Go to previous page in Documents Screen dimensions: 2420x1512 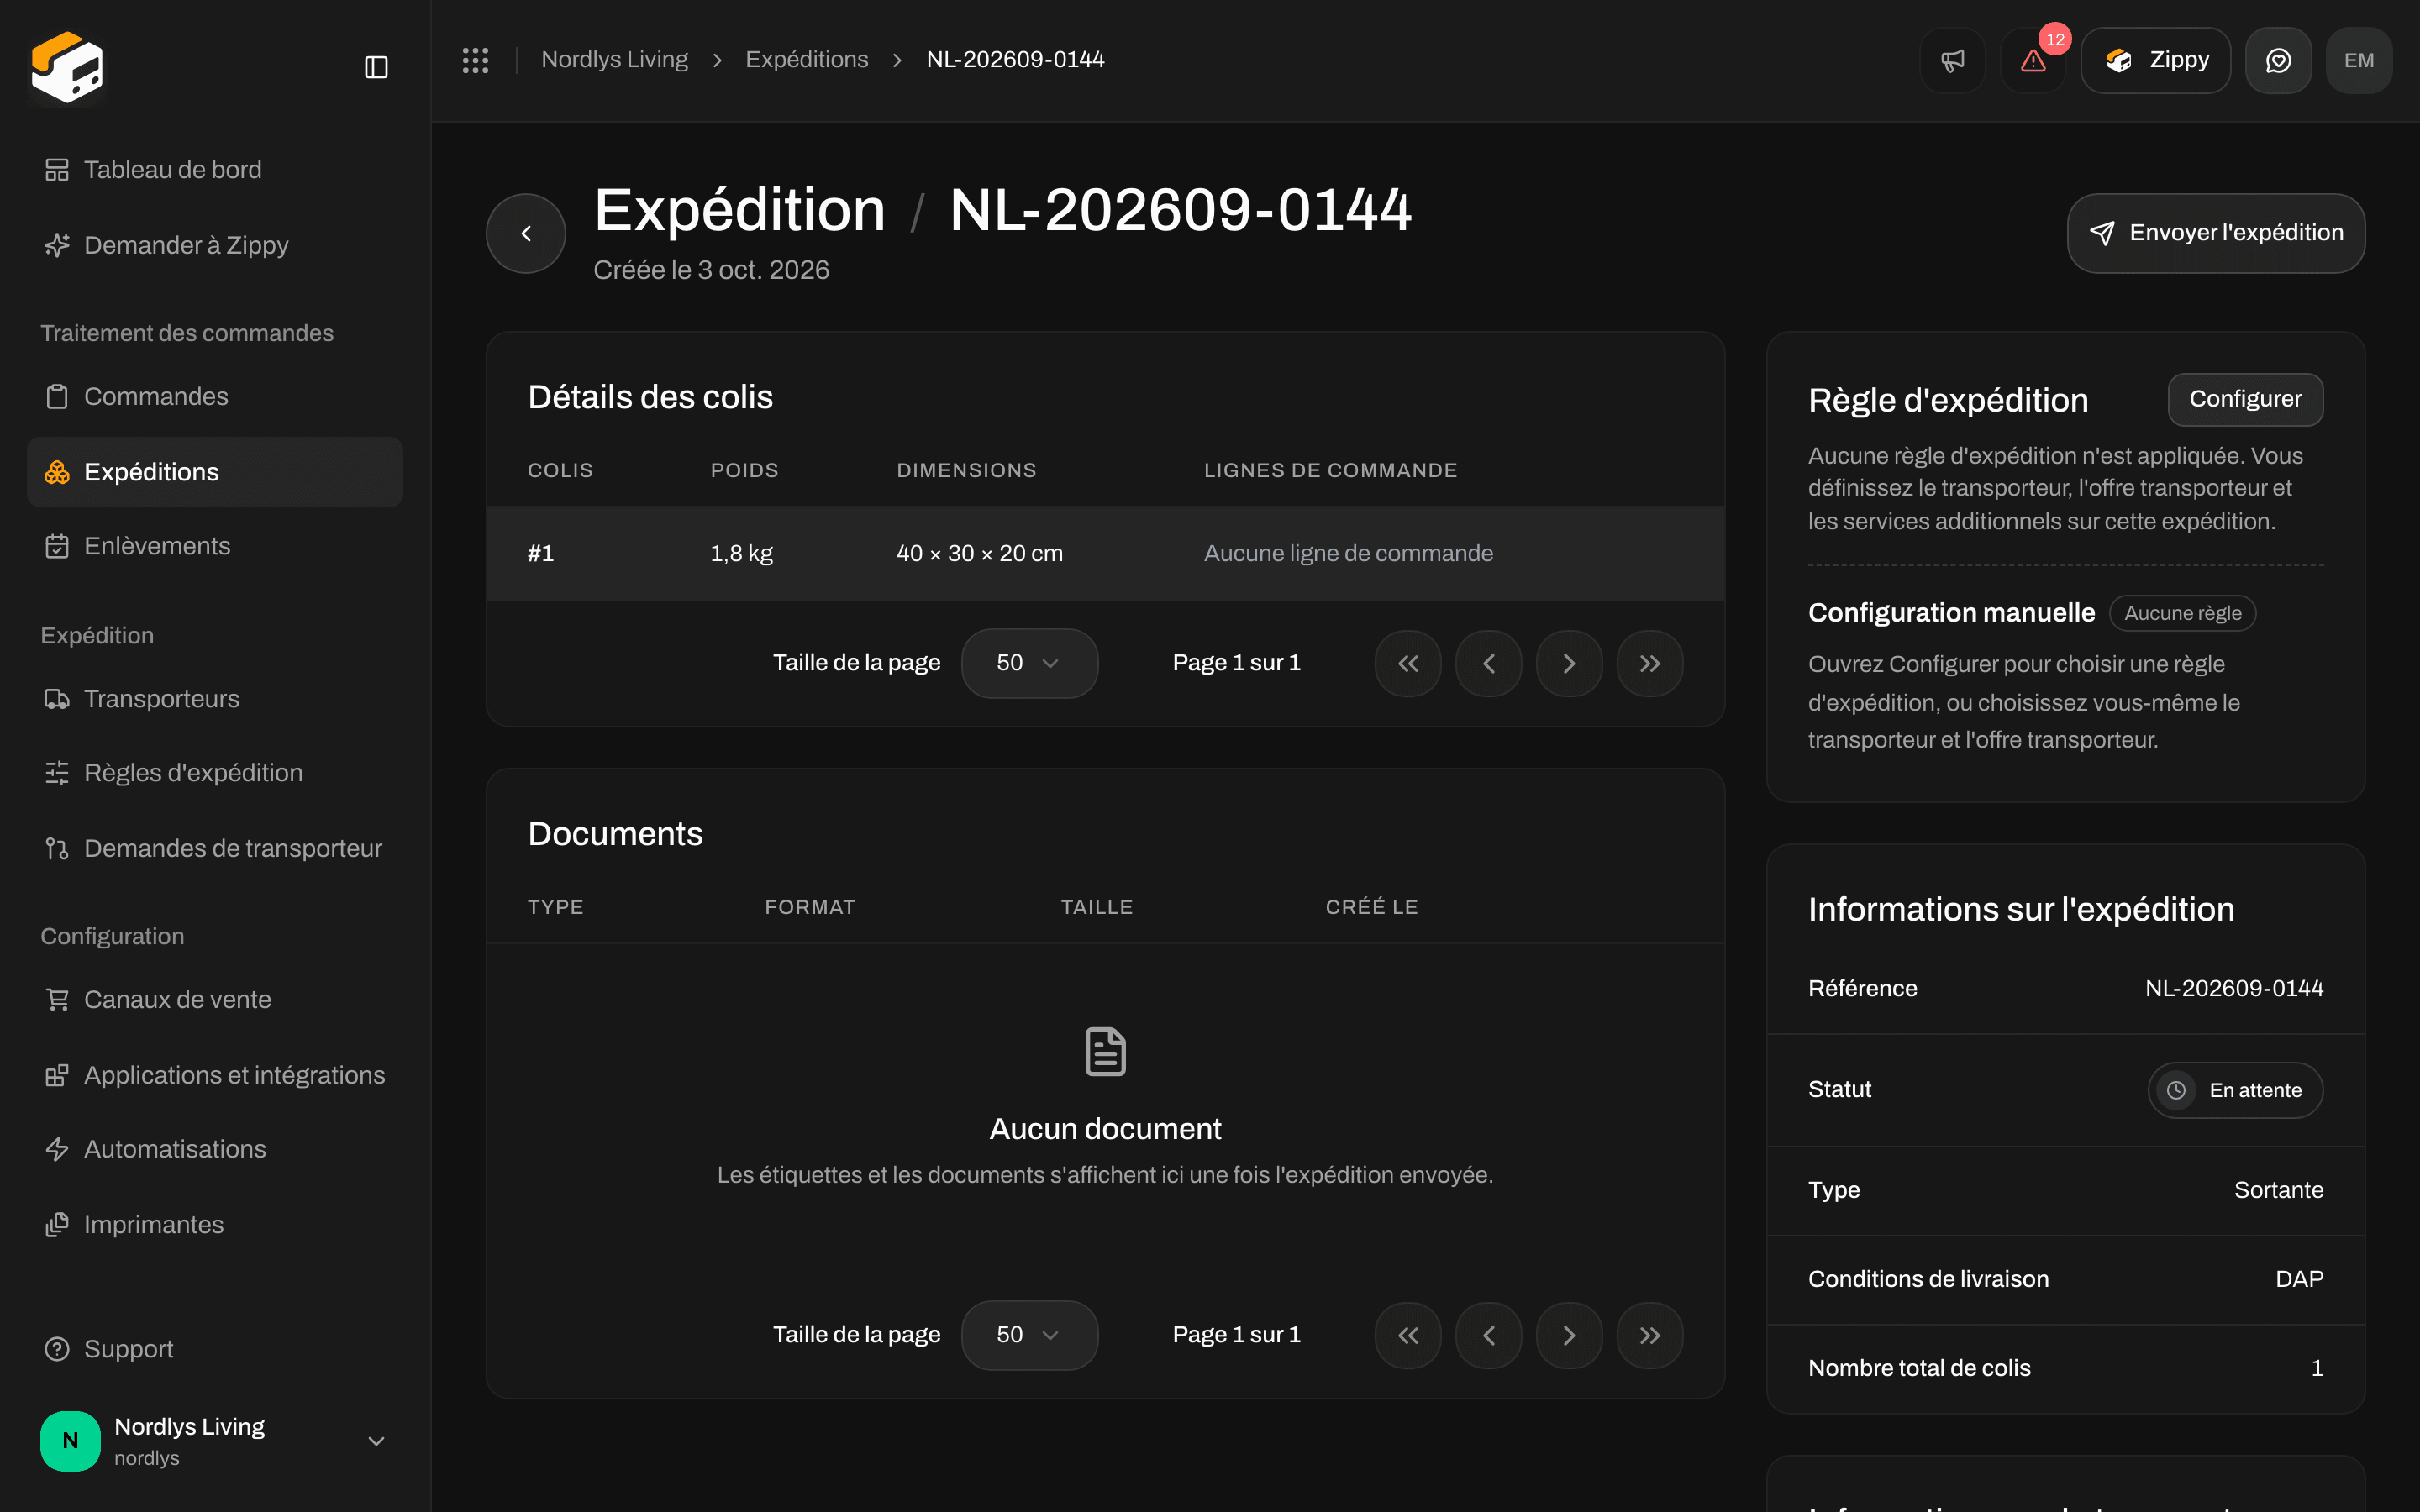[x=1489, y=1335]
